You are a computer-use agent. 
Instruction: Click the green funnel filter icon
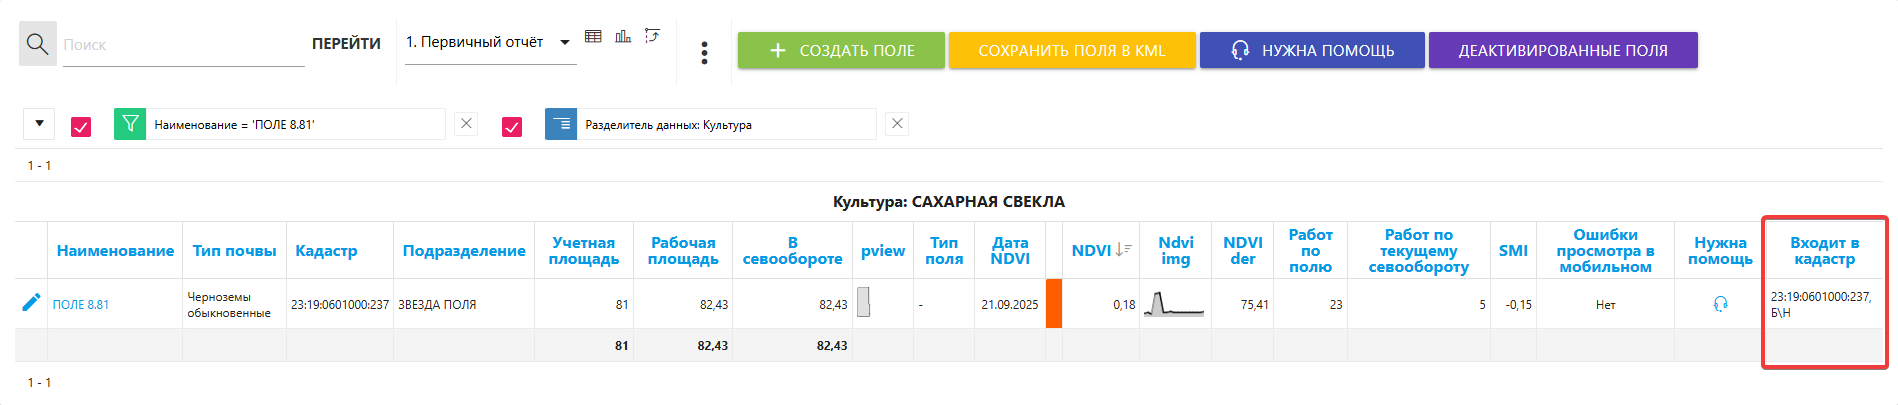tap(130, 124)
